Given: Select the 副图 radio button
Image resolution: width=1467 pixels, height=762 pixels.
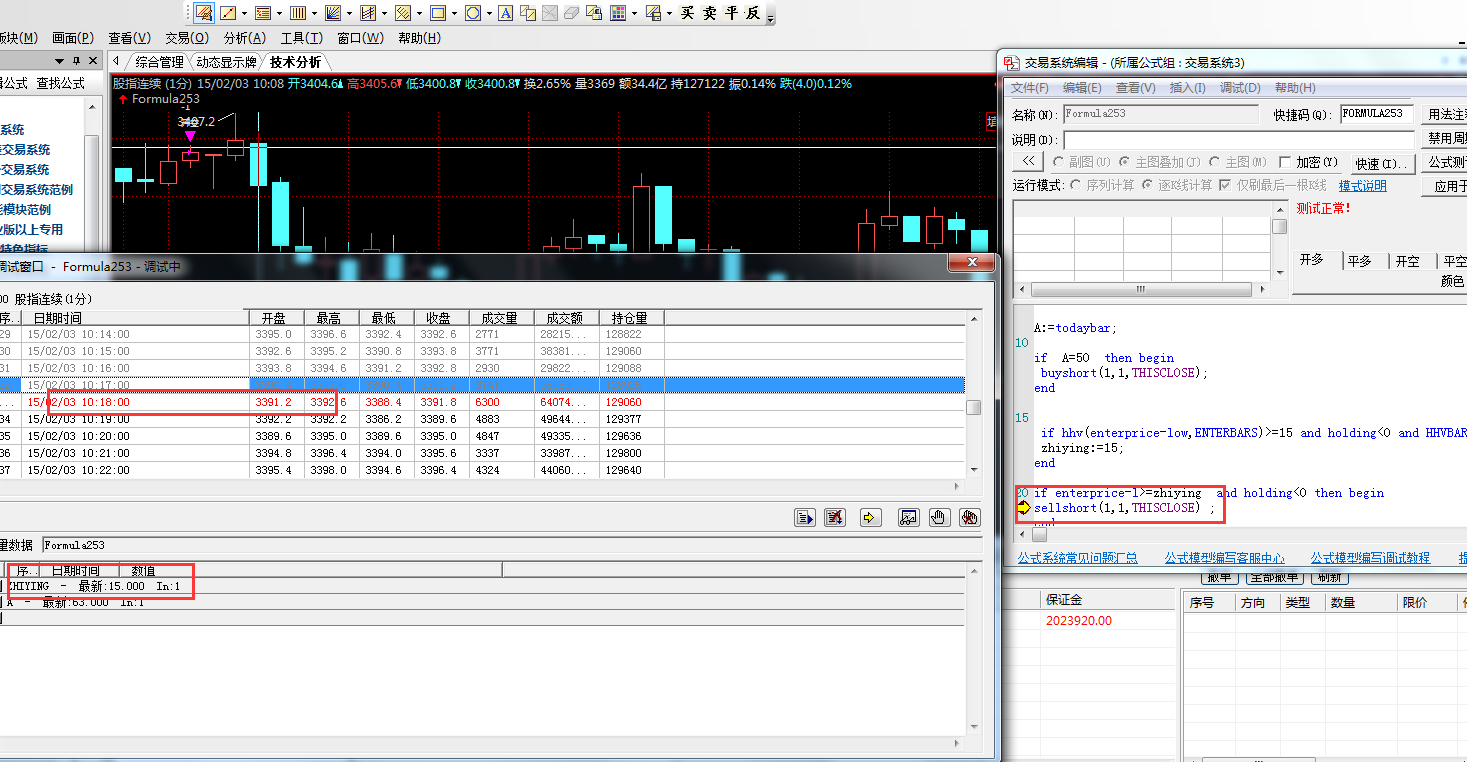Looking at the screenshot, I should click(x=1058, y=162).
